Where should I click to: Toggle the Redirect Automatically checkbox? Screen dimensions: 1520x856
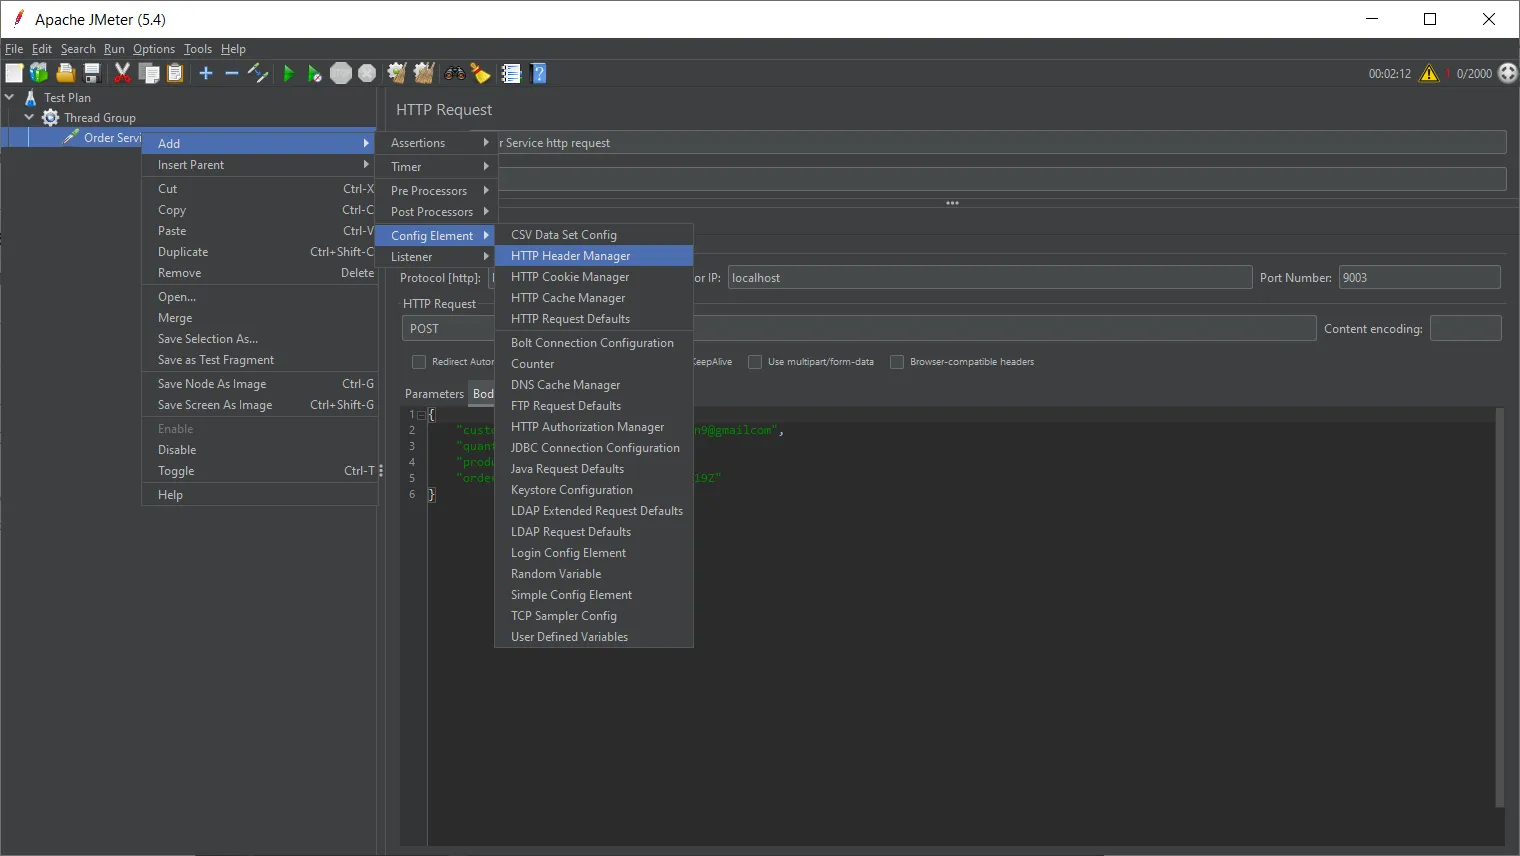pyautogui.click(x=419, y=362)
